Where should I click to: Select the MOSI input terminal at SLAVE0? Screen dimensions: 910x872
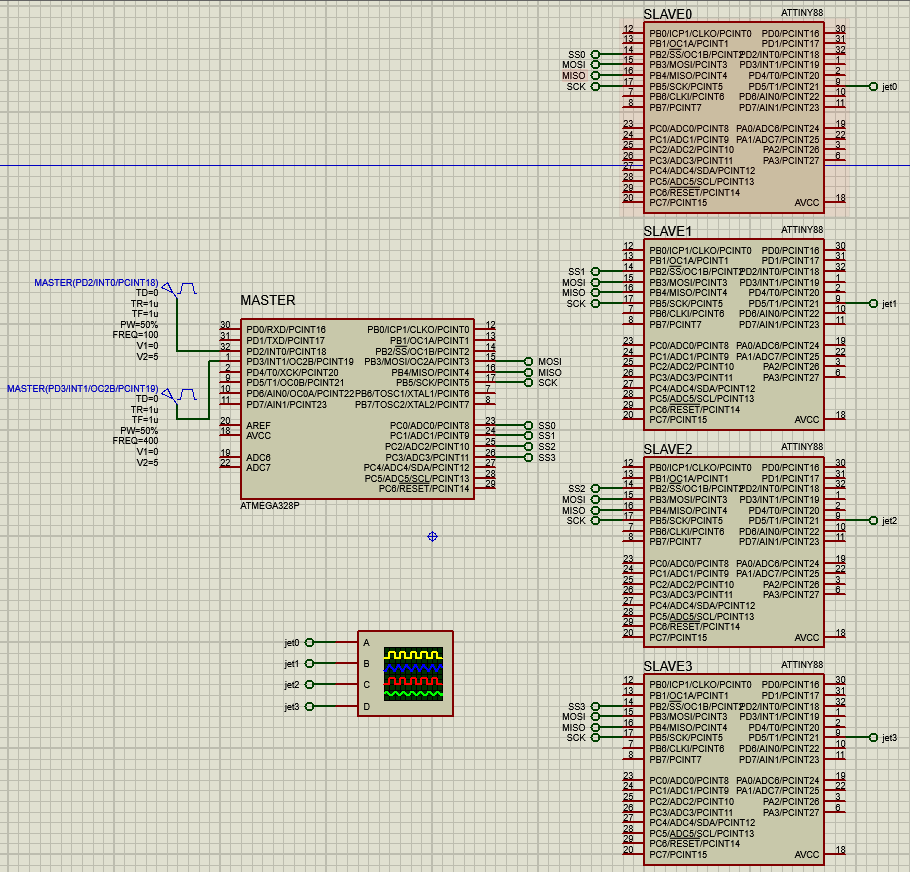point(595,64)
